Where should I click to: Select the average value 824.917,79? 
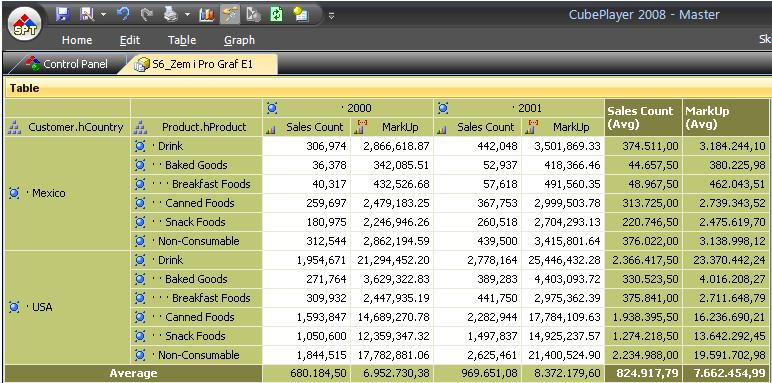643,374
